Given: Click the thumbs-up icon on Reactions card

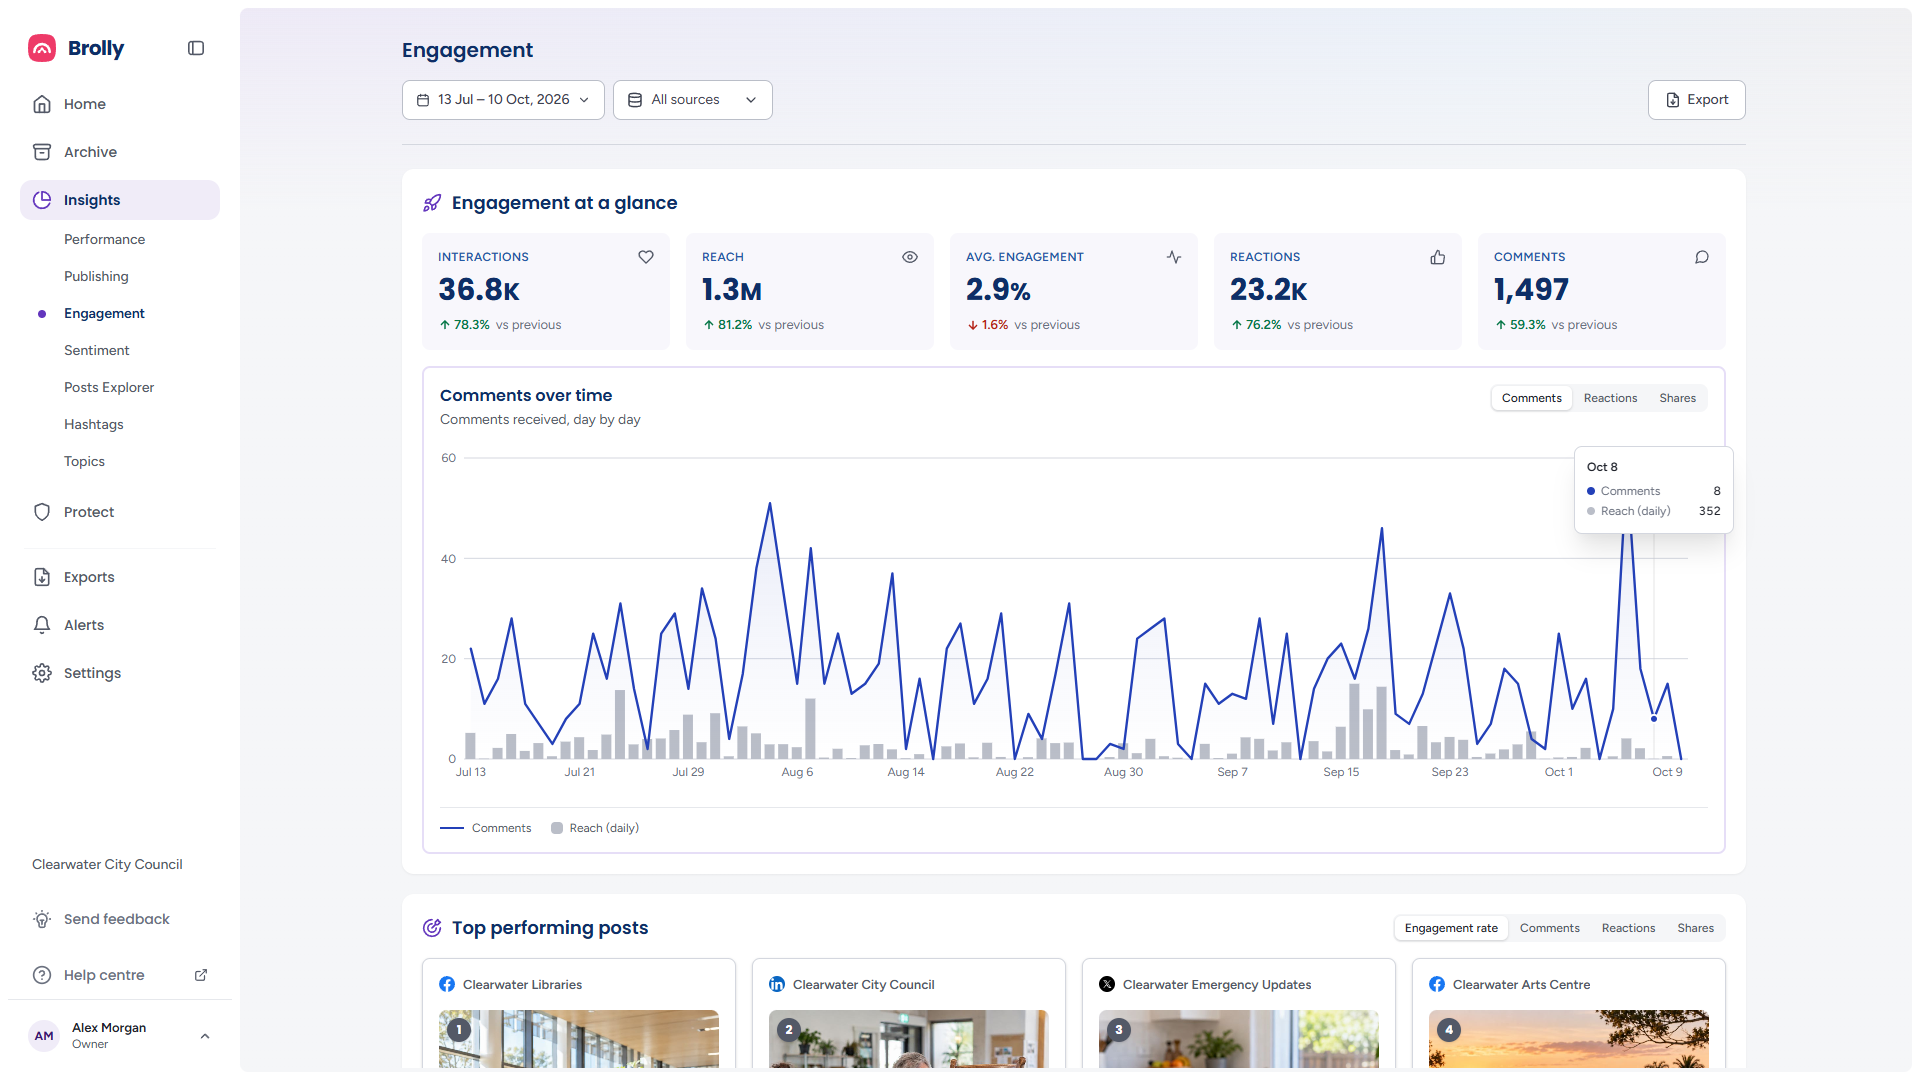Looking at the screenshot, I should coord(1438,257).
